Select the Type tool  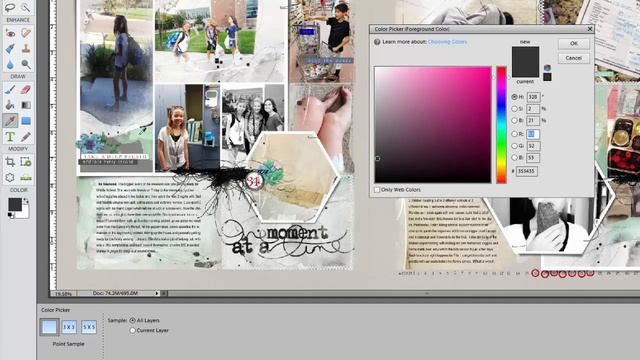tap(10, 136)
